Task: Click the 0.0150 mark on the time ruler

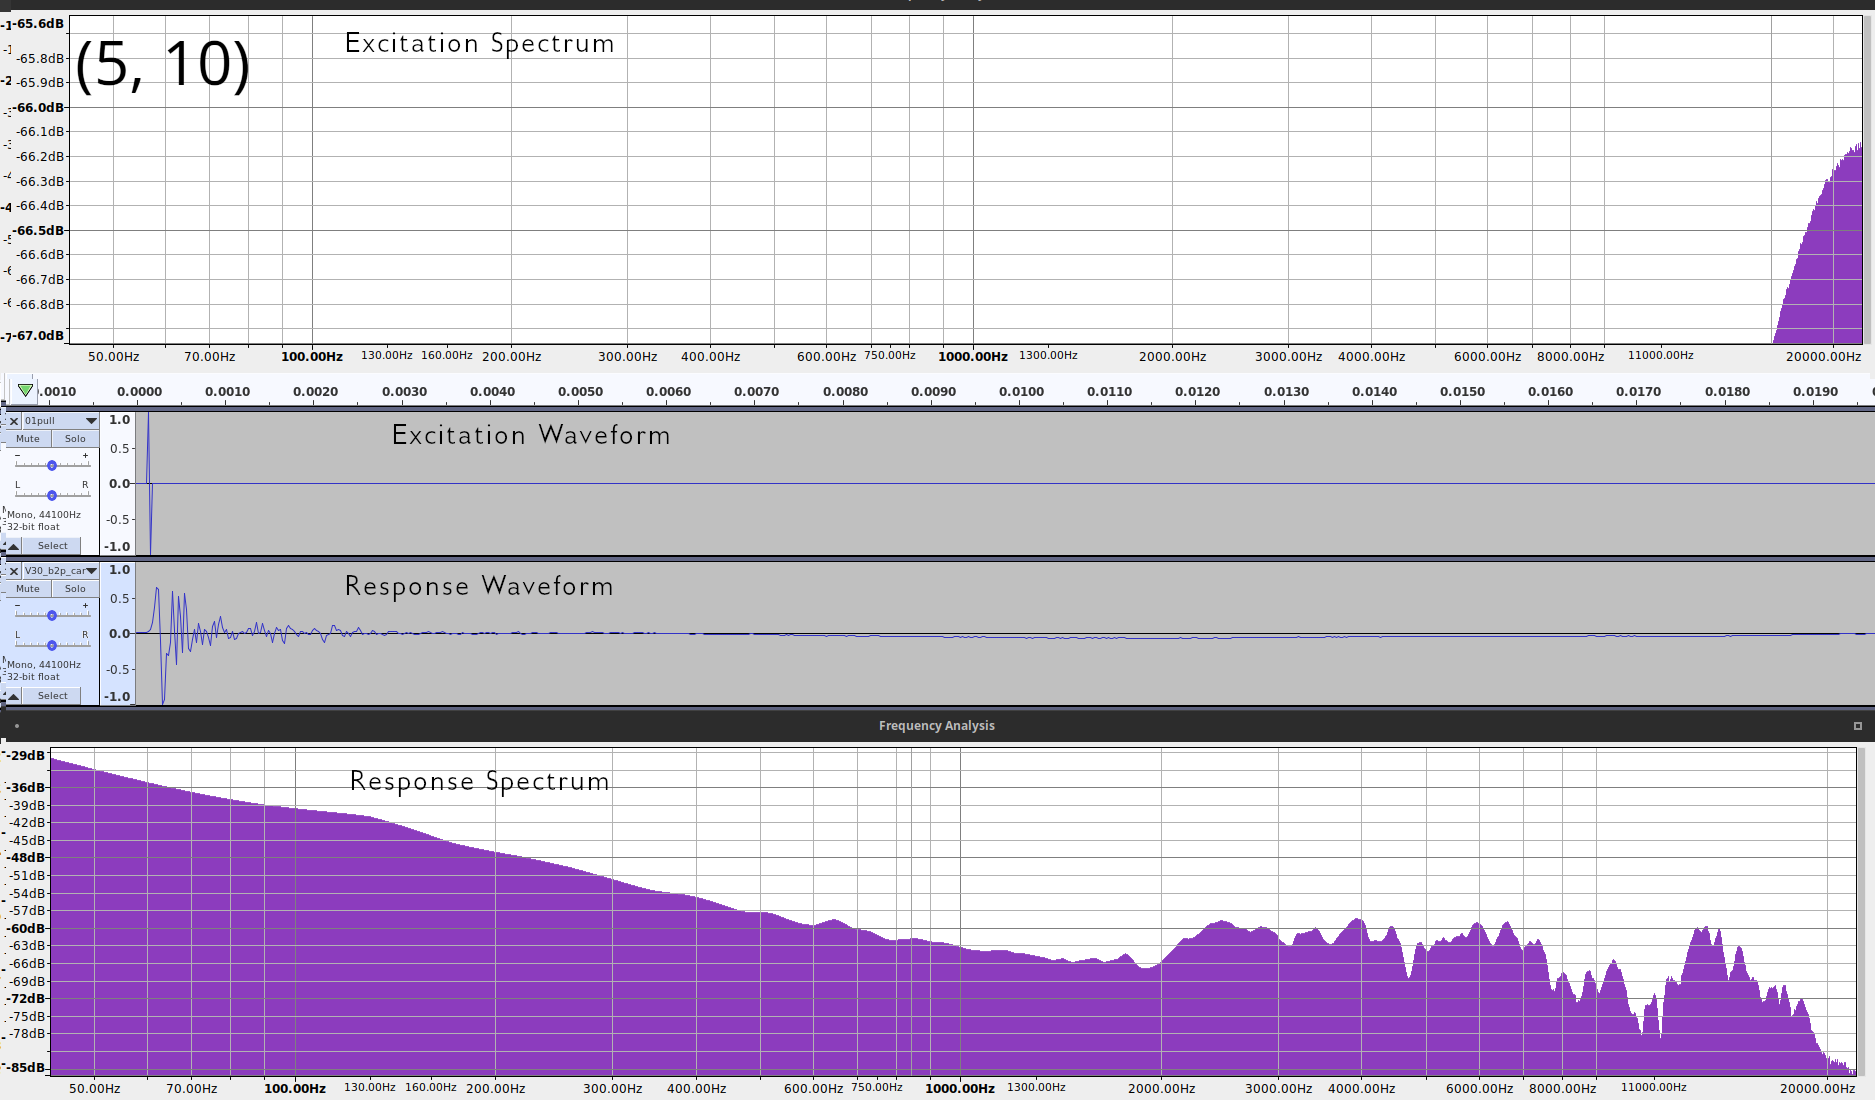Action: [x=1462, y=392]
